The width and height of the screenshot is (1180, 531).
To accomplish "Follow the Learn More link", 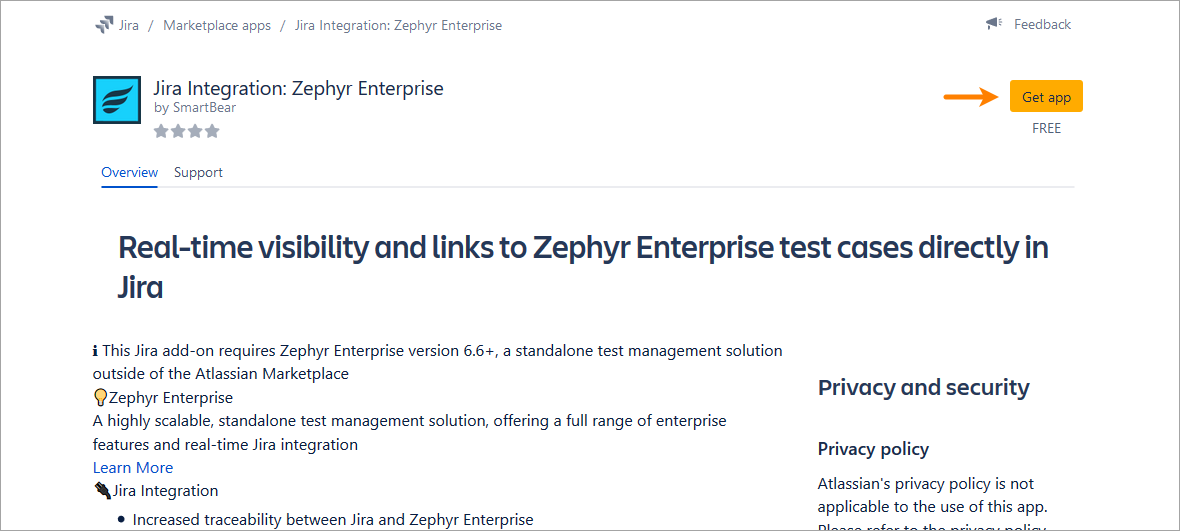I will 133,468.
